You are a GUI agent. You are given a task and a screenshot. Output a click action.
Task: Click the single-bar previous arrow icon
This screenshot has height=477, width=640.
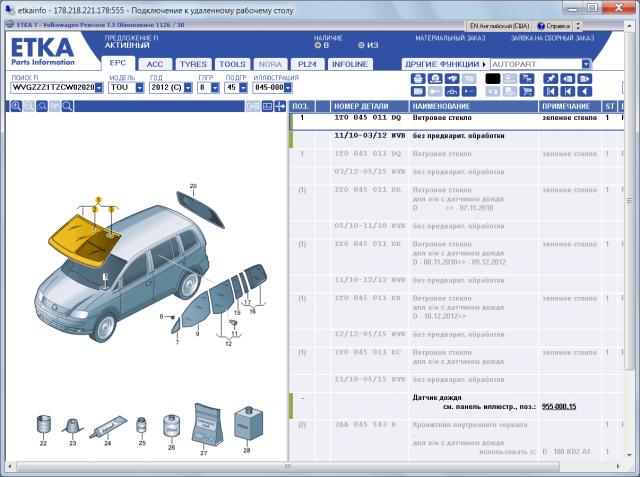pos(568,91)
